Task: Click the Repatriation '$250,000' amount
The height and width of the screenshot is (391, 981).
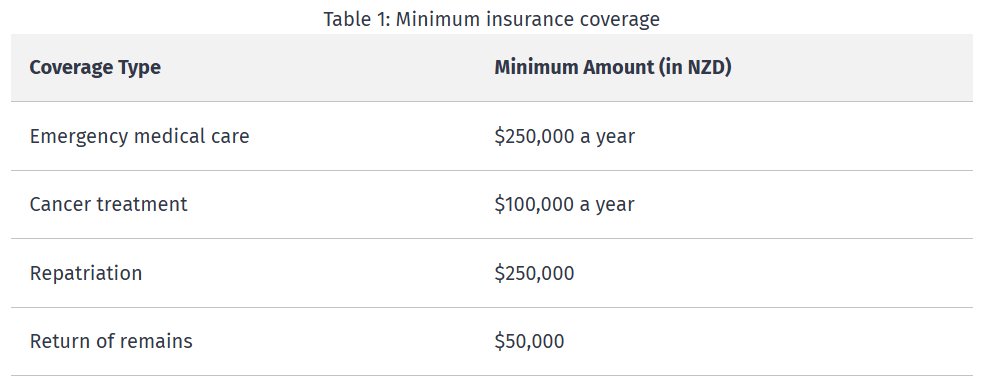Action: 534,273
